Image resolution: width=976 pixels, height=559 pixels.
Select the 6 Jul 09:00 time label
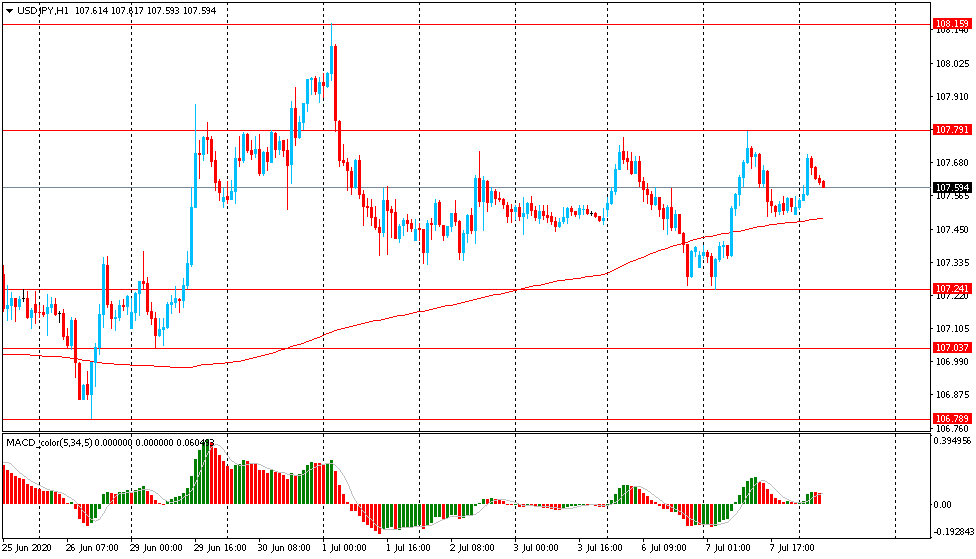tap(664, 548)
